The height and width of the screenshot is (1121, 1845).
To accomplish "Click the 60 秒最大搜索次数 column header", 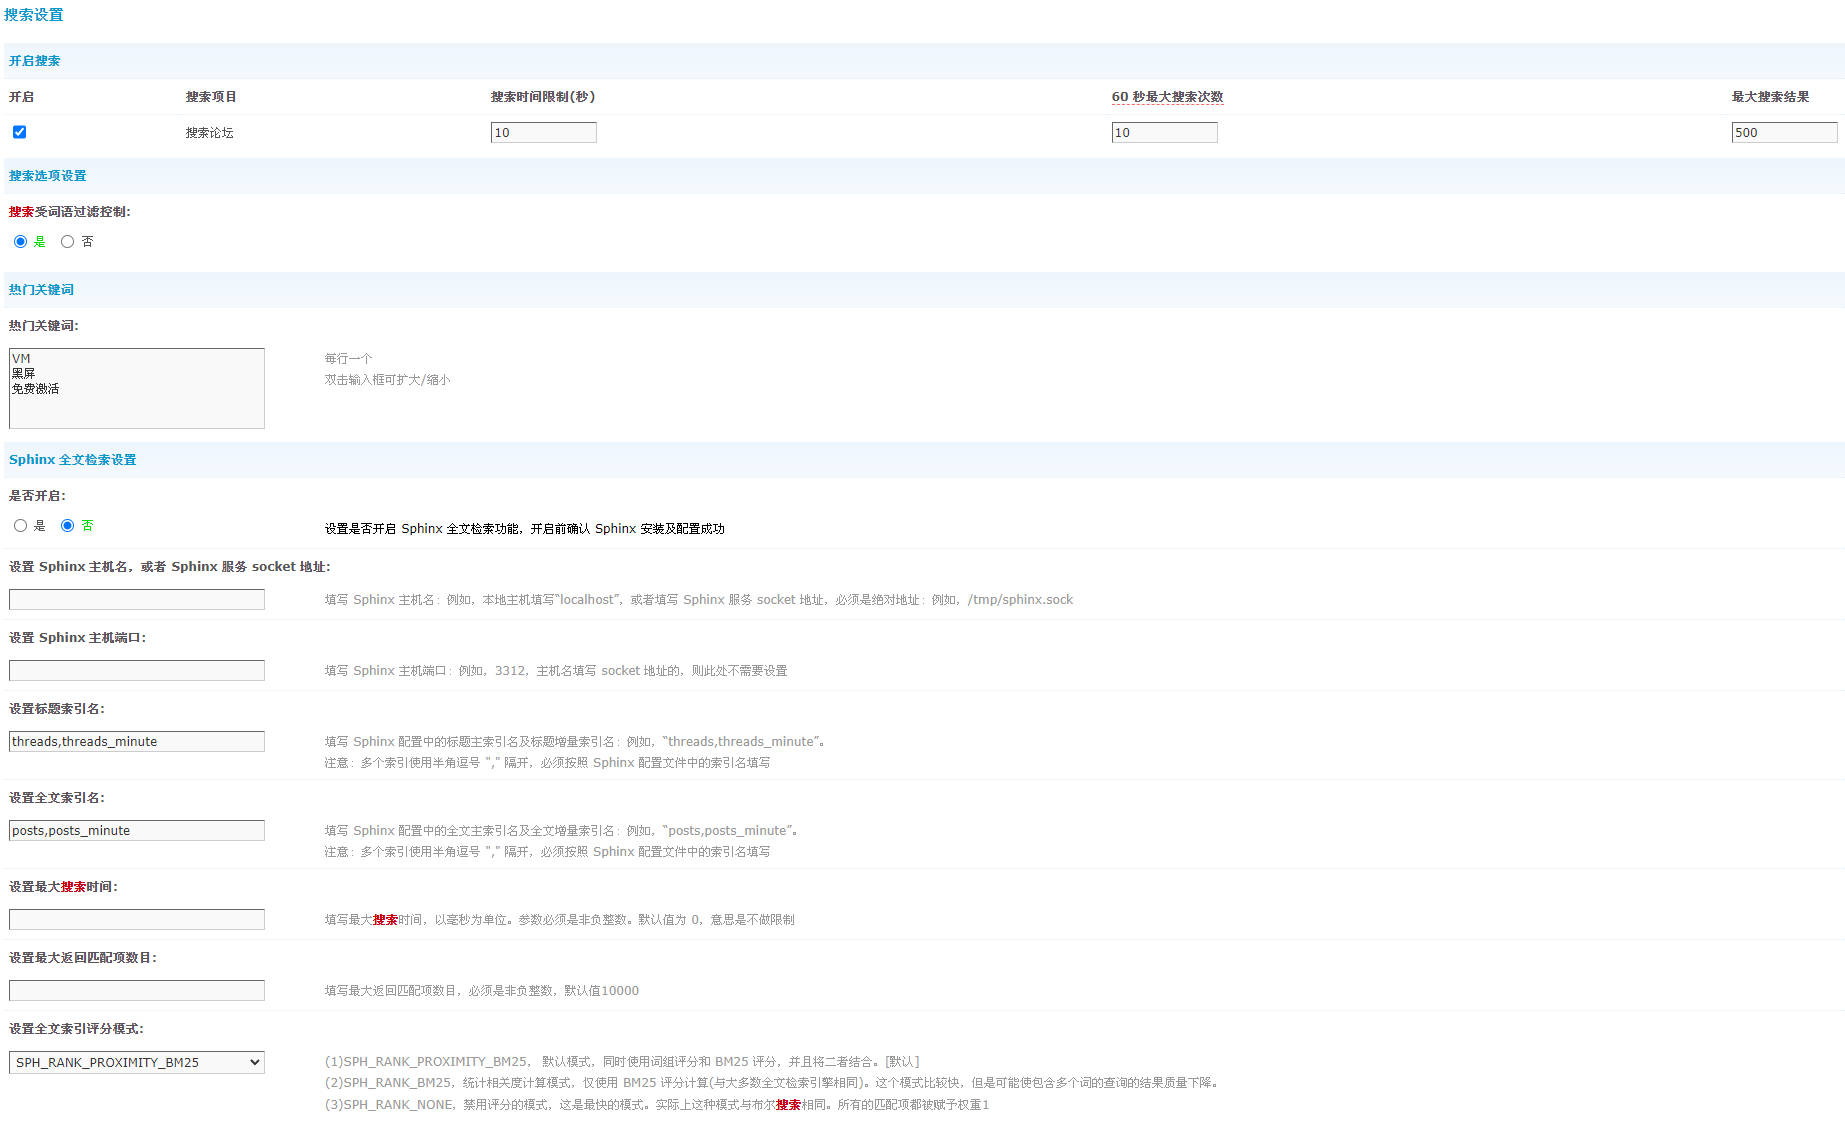I will coord(1167,97).
